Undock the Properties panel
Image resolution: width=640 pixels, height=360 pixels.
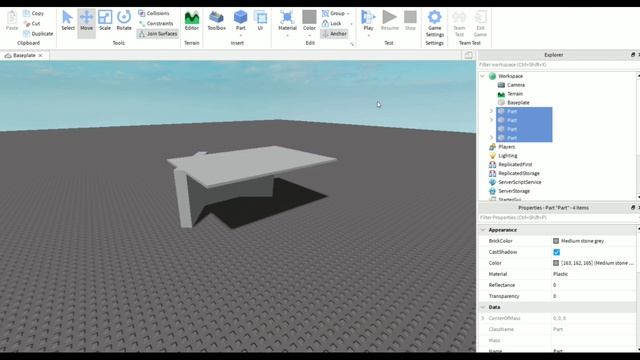[x=633, y=208]
